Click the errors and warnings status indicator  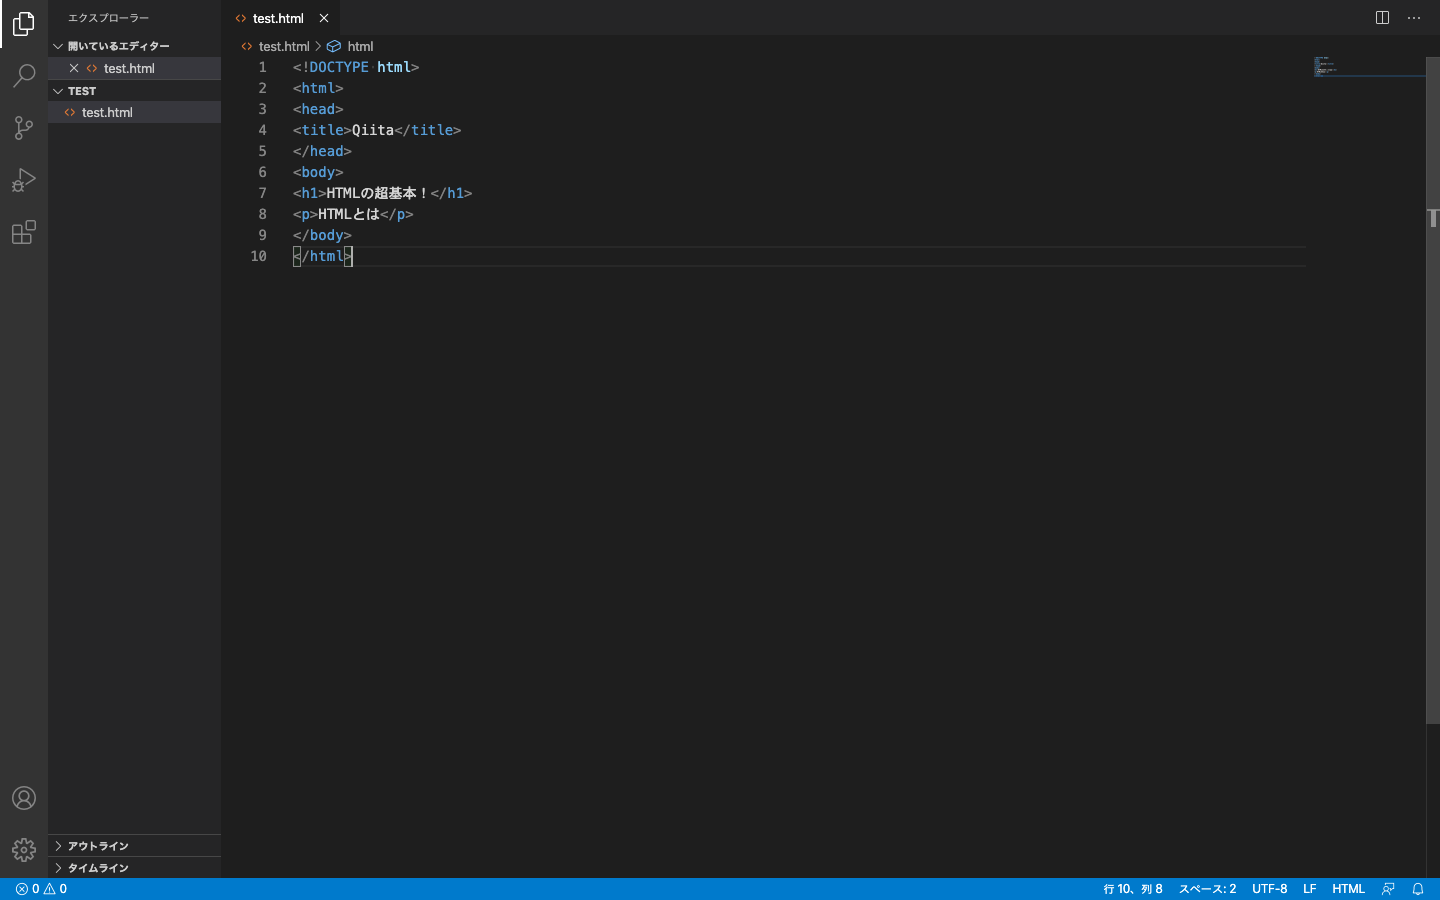[x=41, y=889]
